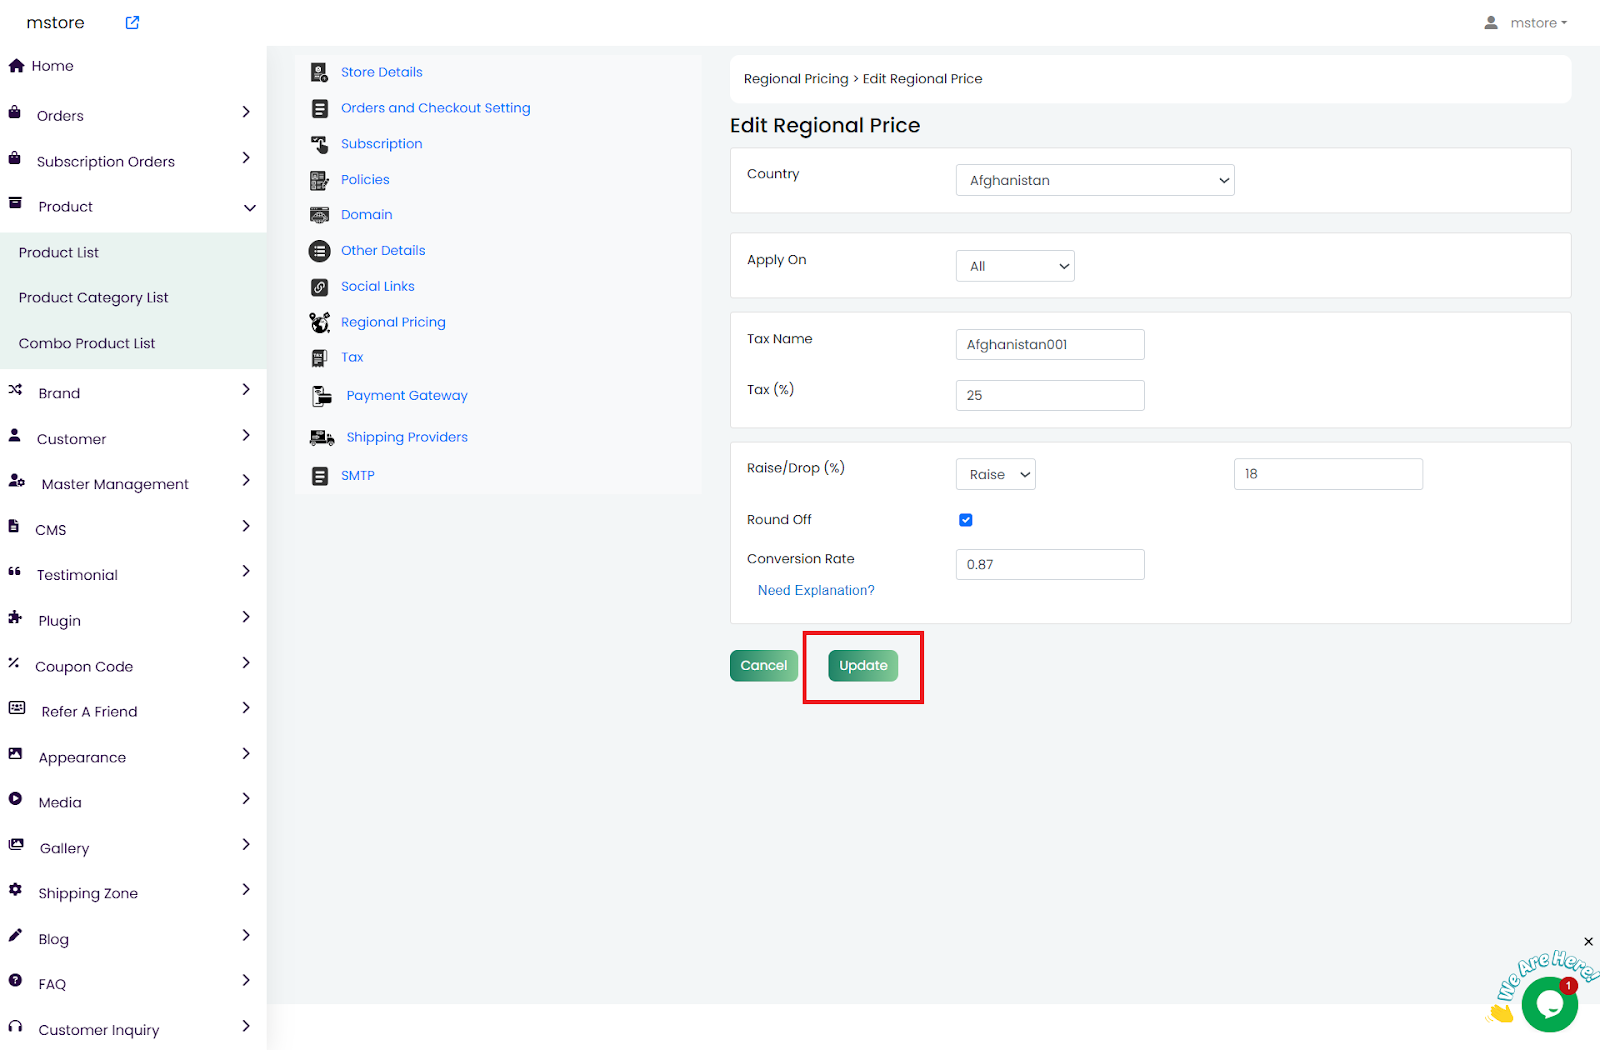Viewport: 1600px width, 1050px height.
Task: Click the Social Links icon
Action: 319,287
